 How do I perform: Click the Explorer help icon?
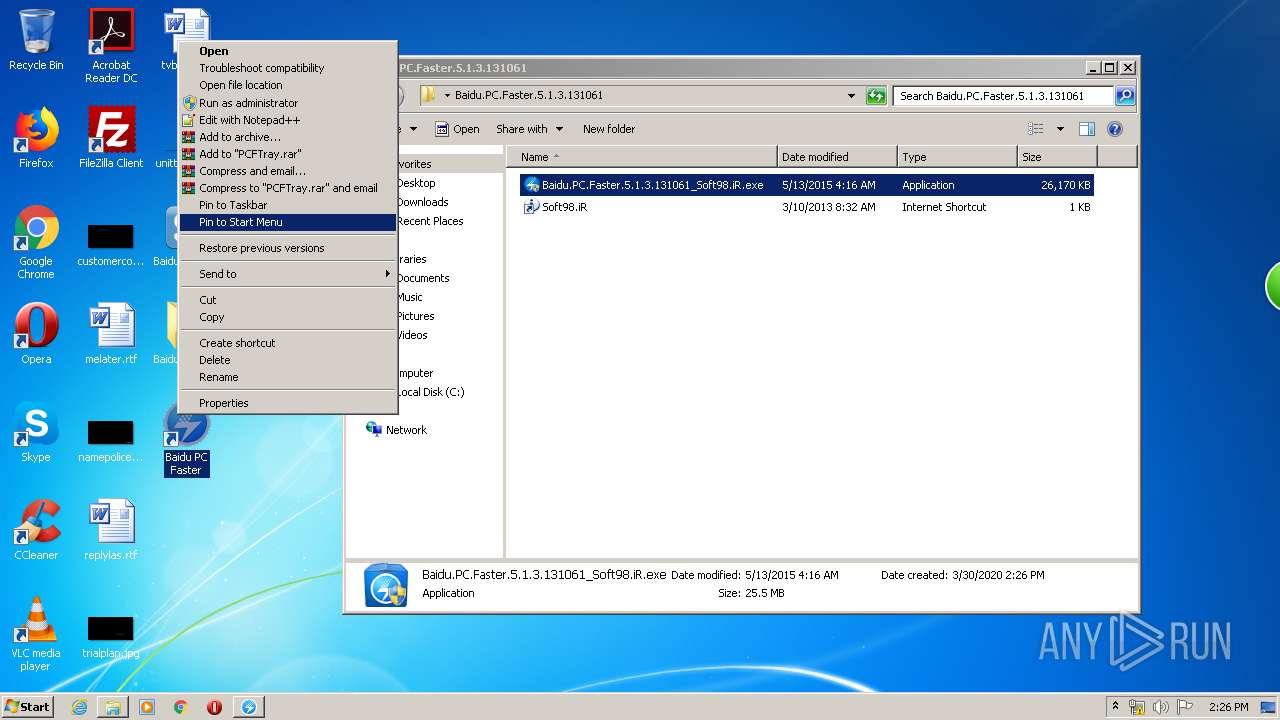click(1115, 129)
